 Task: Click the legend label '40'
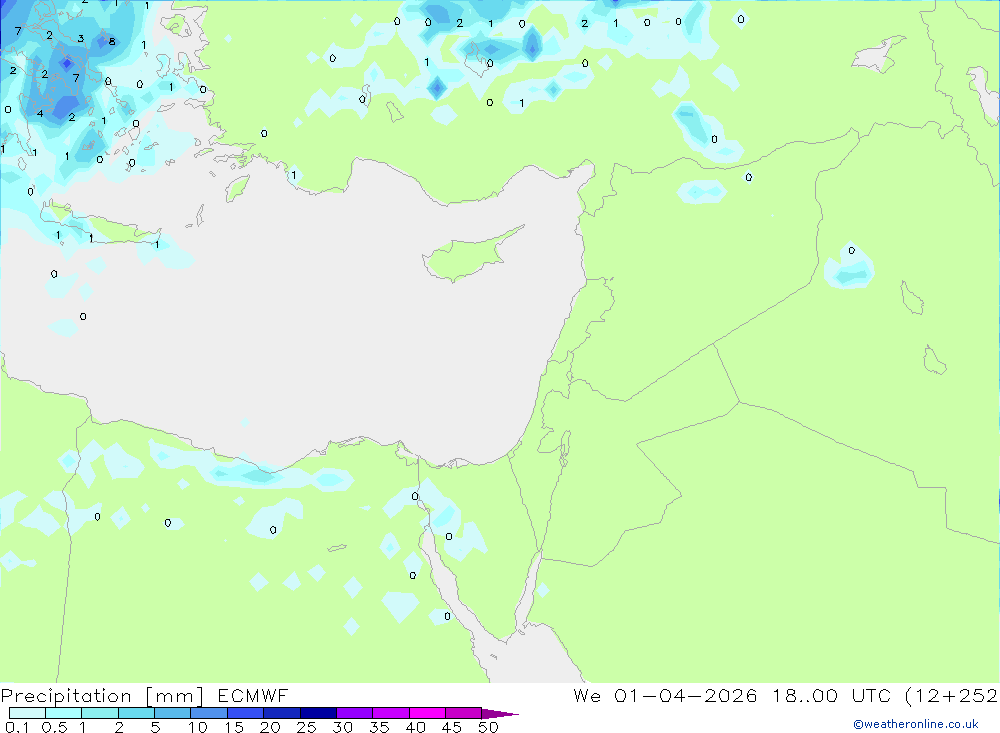(x=415, y=727)
